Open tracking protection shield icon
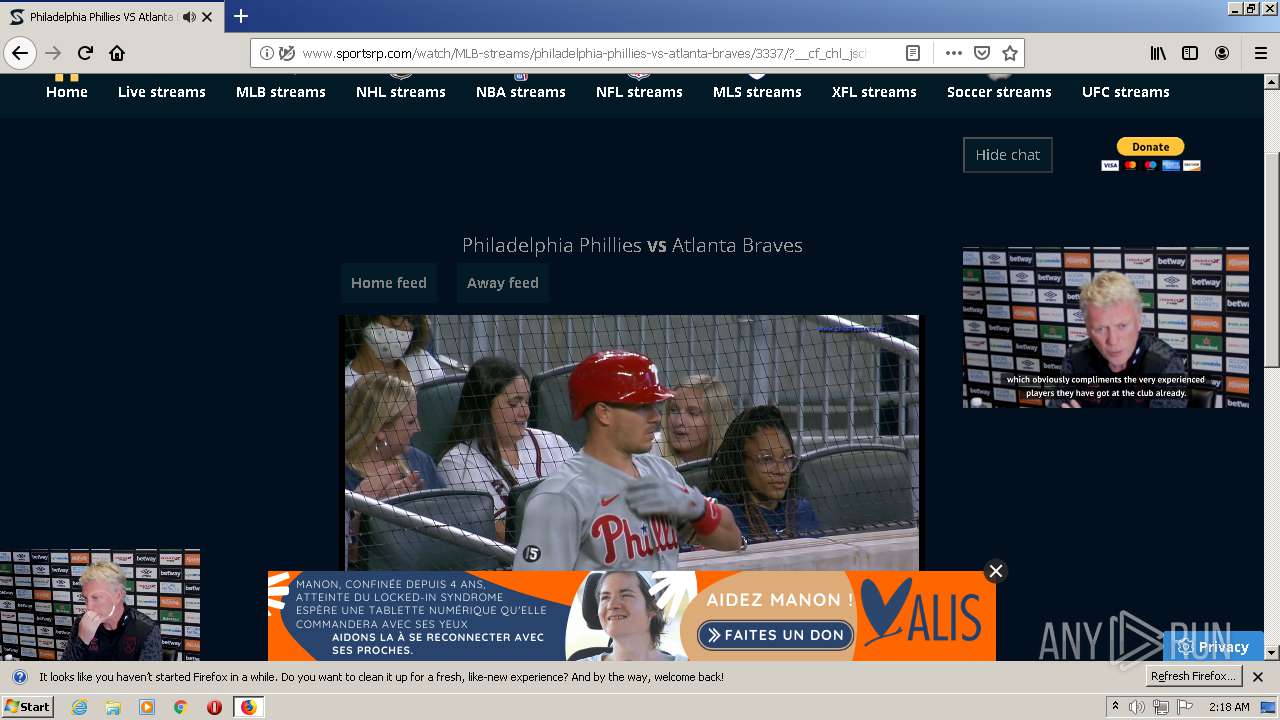1280x720 pixels. (287, 53)
